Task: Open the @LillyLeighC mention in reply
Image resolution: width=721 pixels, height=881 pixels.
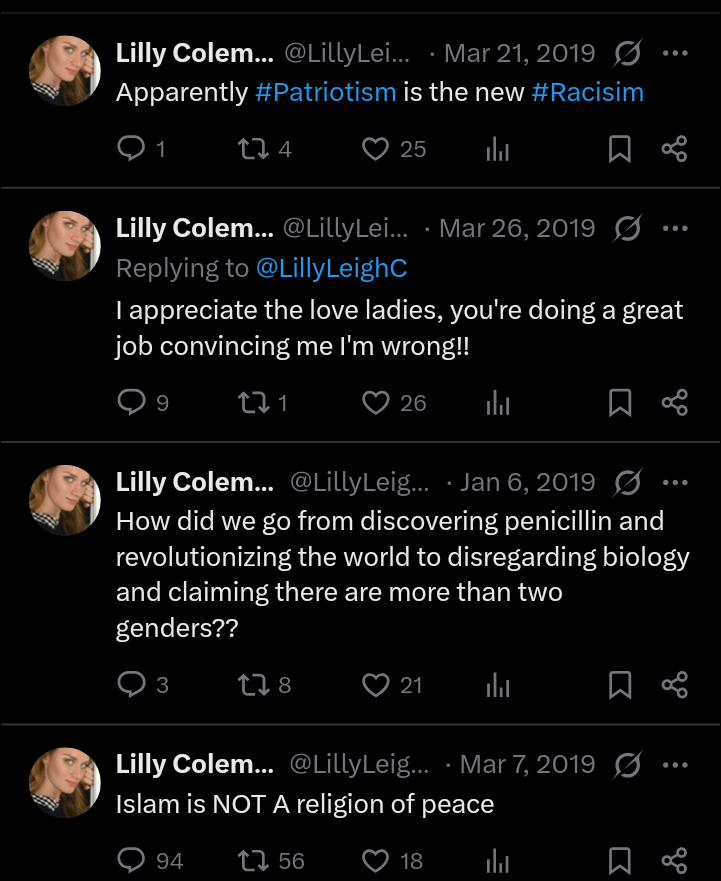Action: tap(331, 268)
